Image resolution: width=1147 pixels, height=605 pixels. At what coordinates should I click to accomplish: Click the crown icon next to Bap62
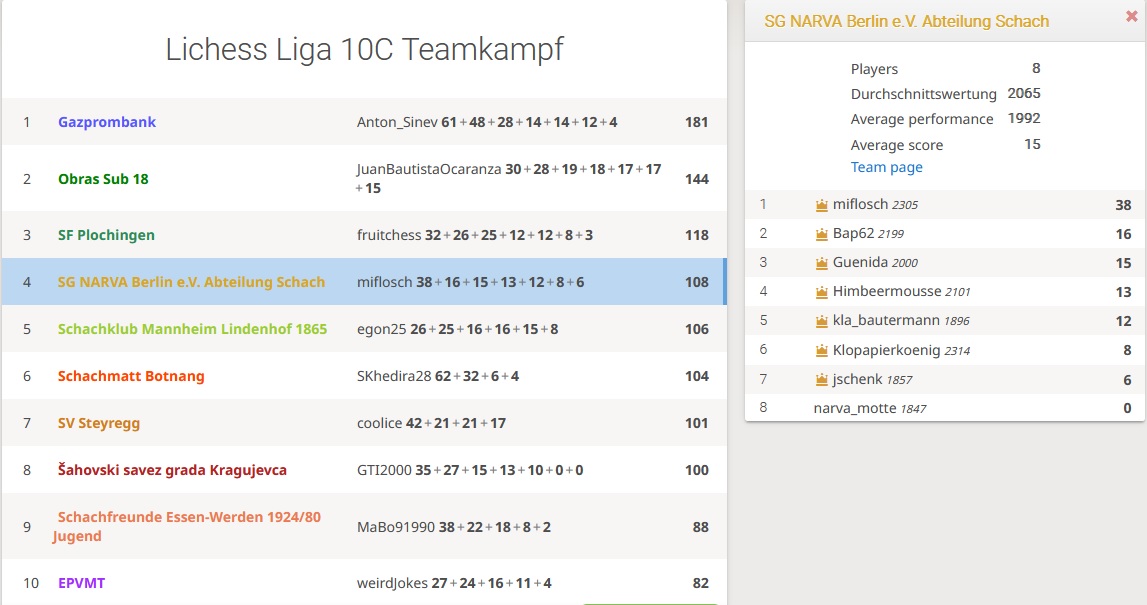click(821, 234)
